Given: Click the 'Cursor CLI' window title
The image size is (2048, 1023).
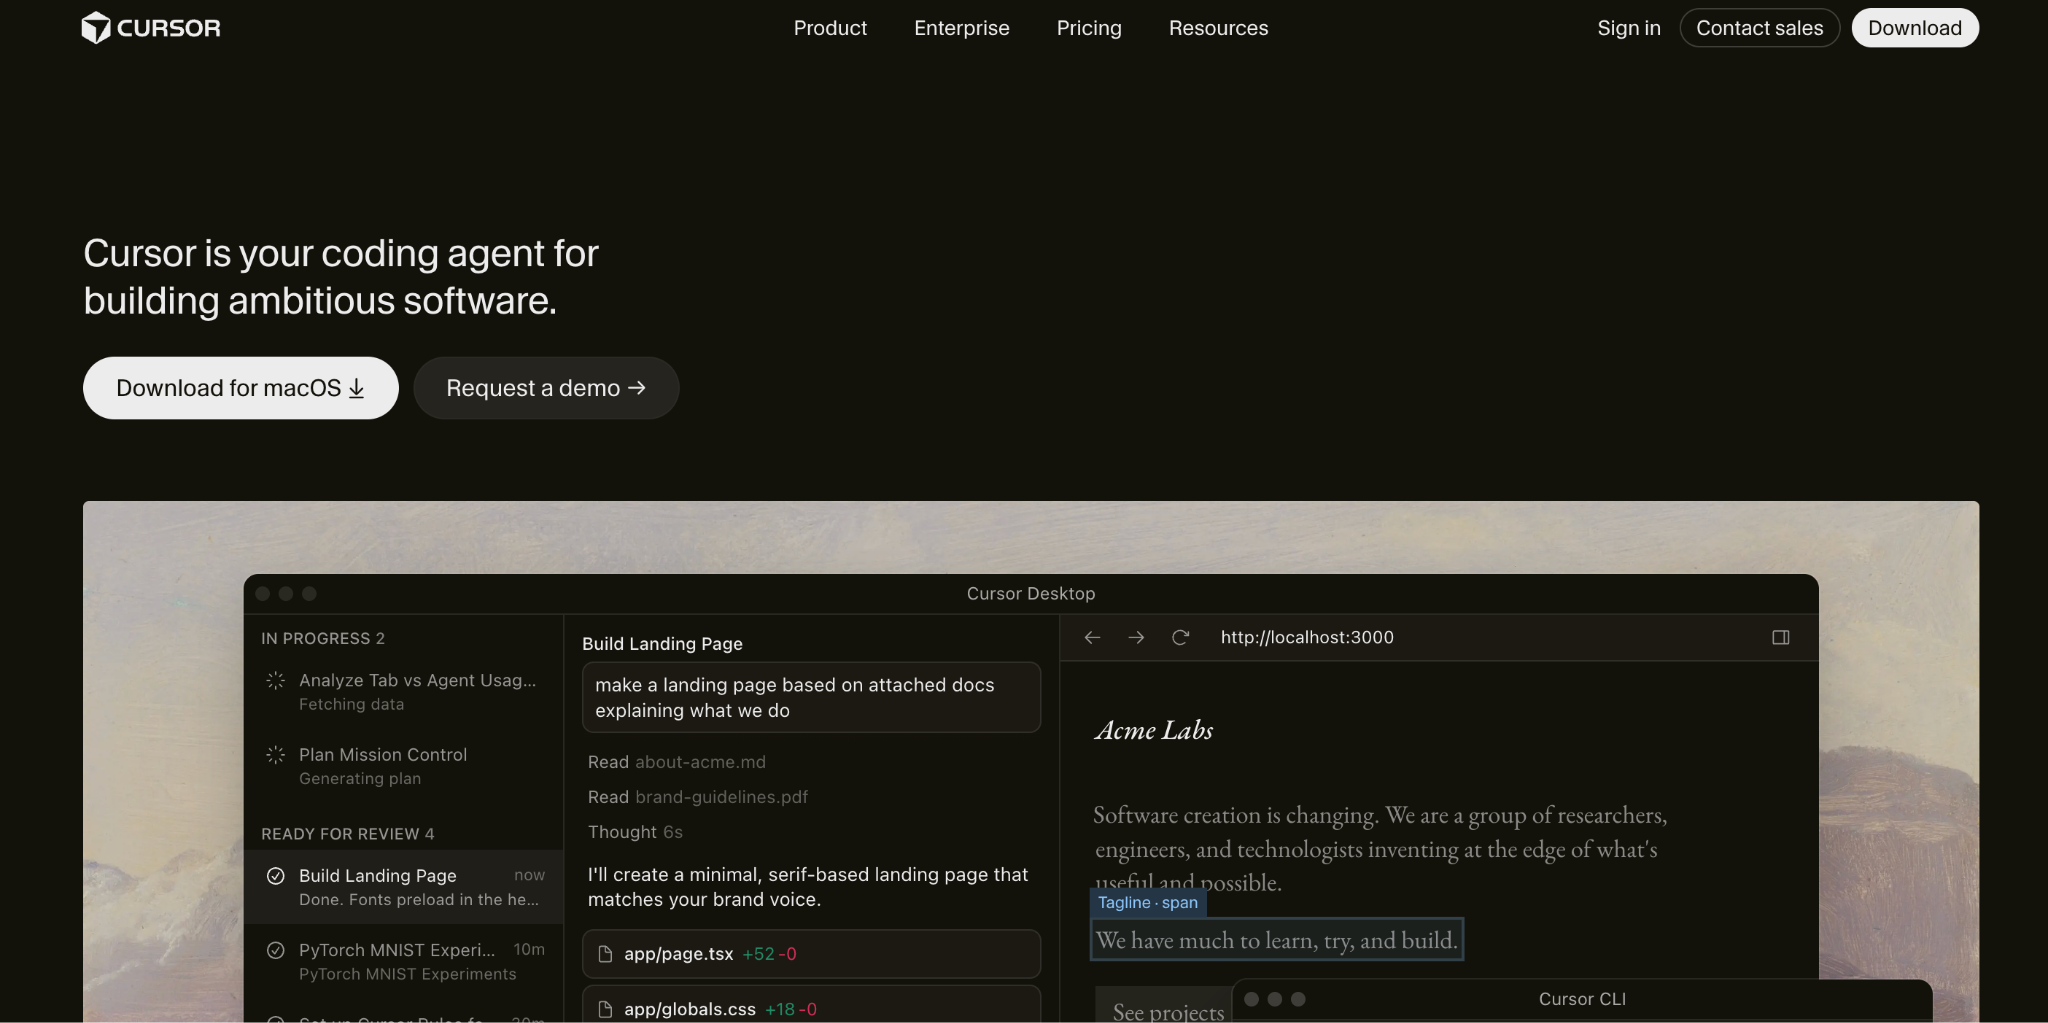Looking at the screenshot, I should (x=1582, y=999).
